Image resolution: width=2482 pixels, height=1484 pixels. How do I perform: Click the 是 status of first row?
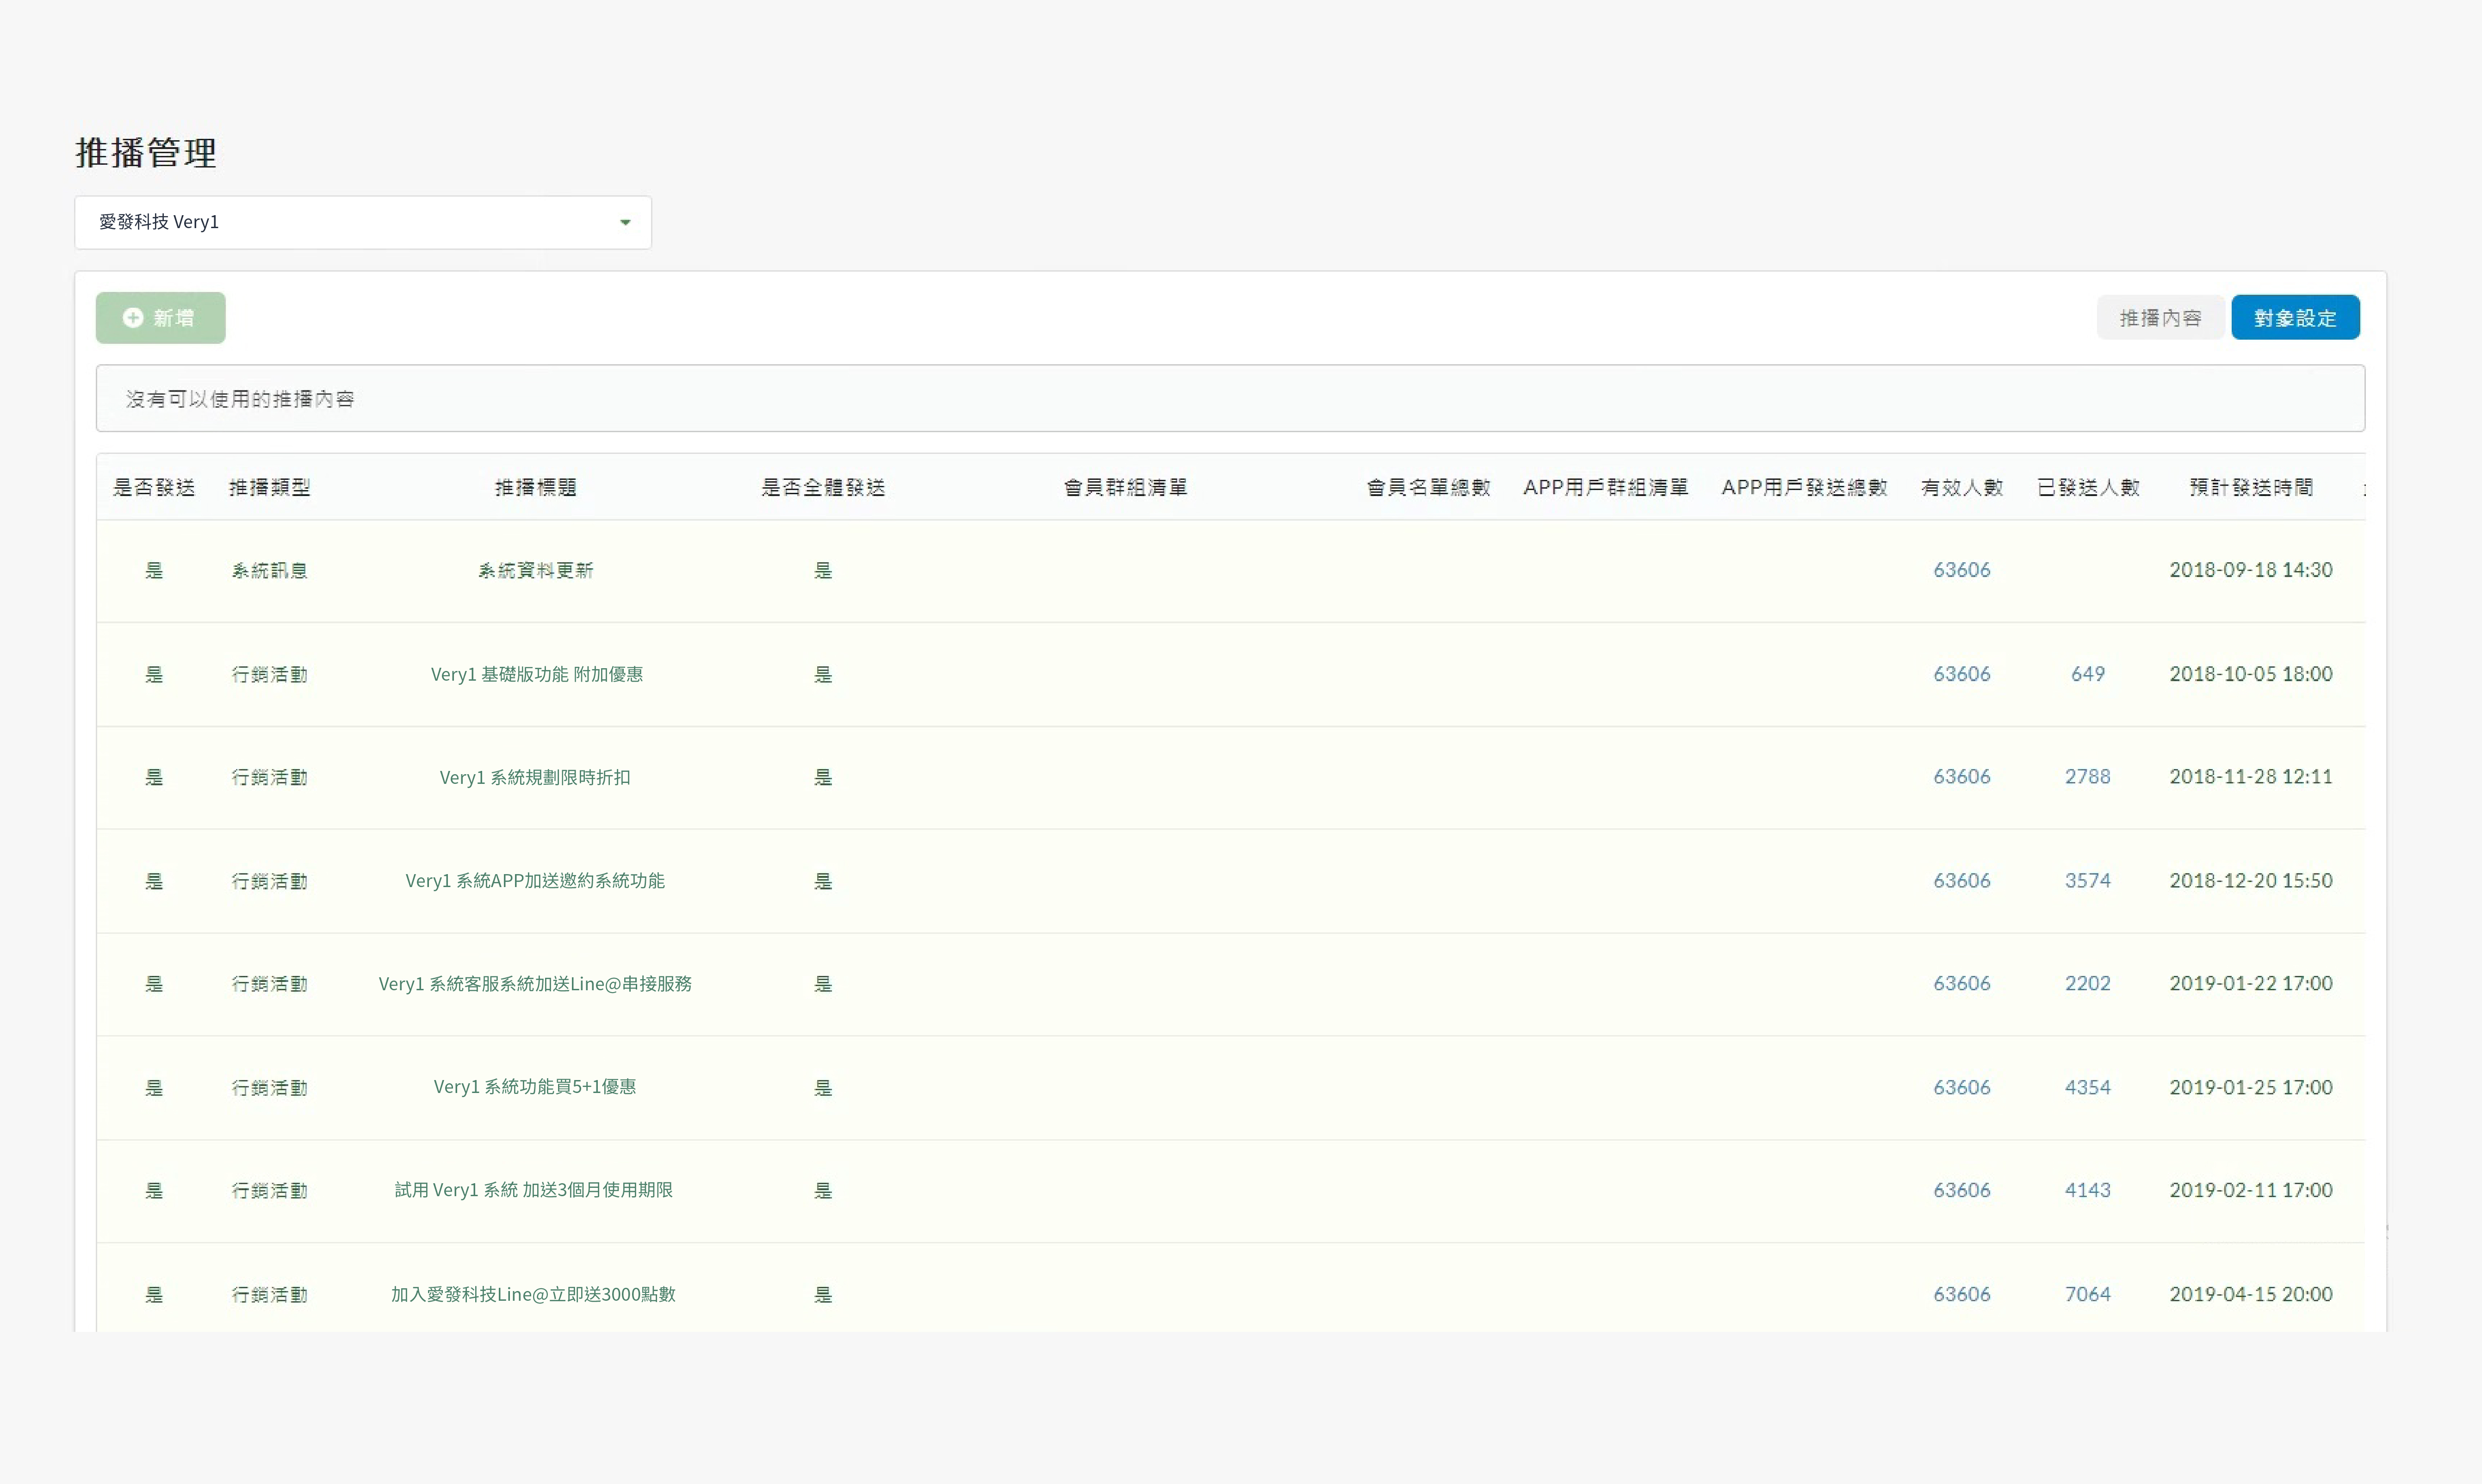155,569
